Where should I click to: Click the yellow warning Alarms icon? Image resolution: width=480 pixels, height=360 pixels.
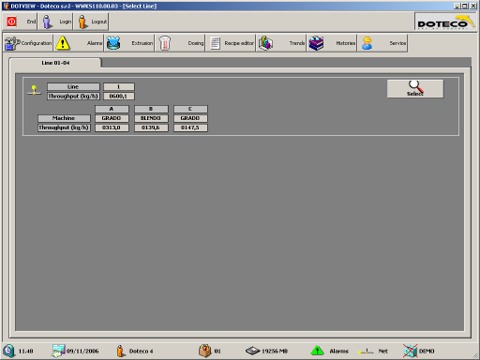(63, 43)
